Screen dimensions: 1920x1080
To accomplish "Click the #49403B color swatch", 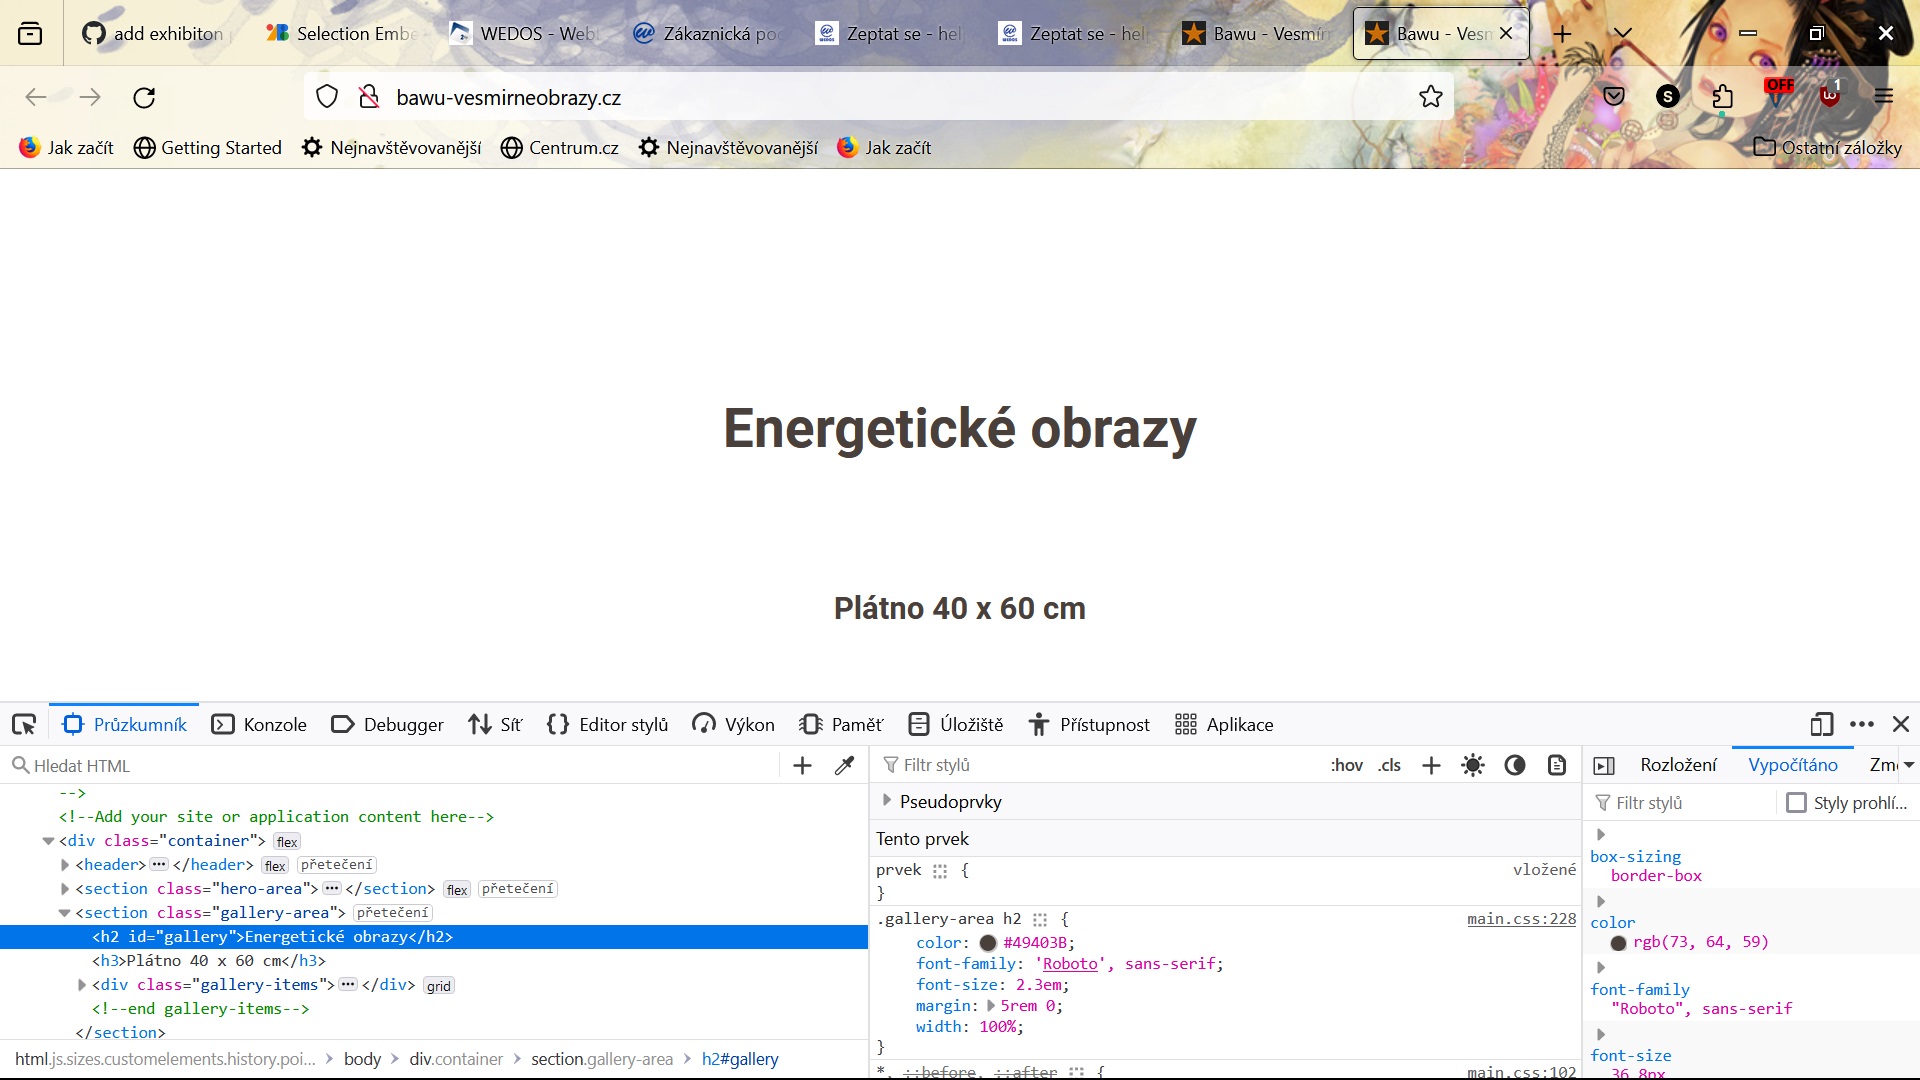I will (x=988, y=943).
